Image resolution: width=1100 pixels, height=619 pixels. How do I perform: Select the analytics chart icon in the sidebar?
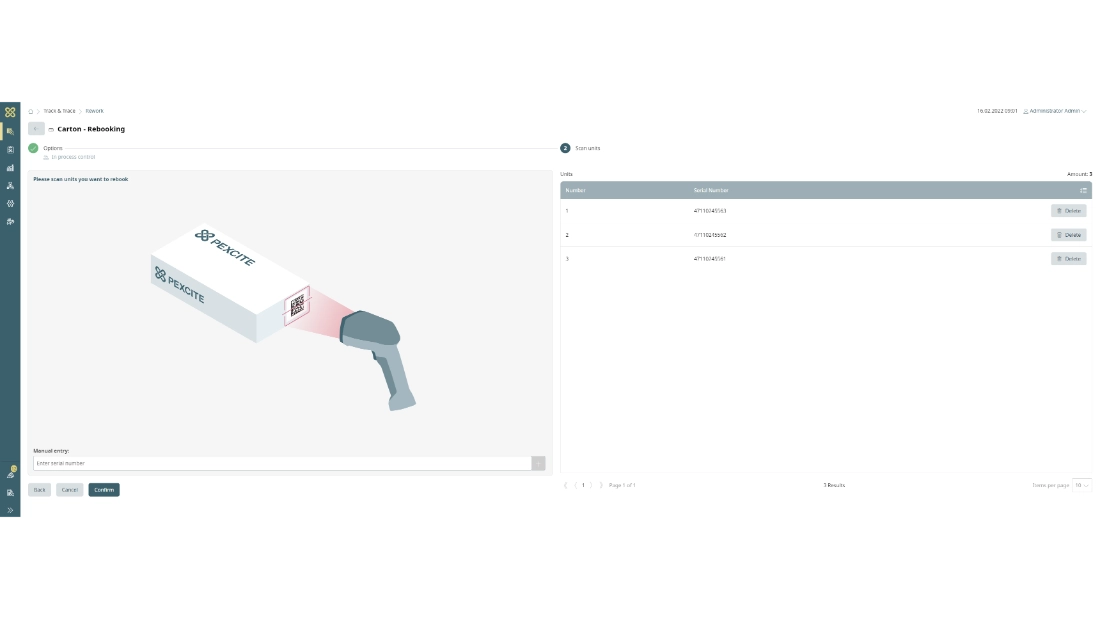9,167
